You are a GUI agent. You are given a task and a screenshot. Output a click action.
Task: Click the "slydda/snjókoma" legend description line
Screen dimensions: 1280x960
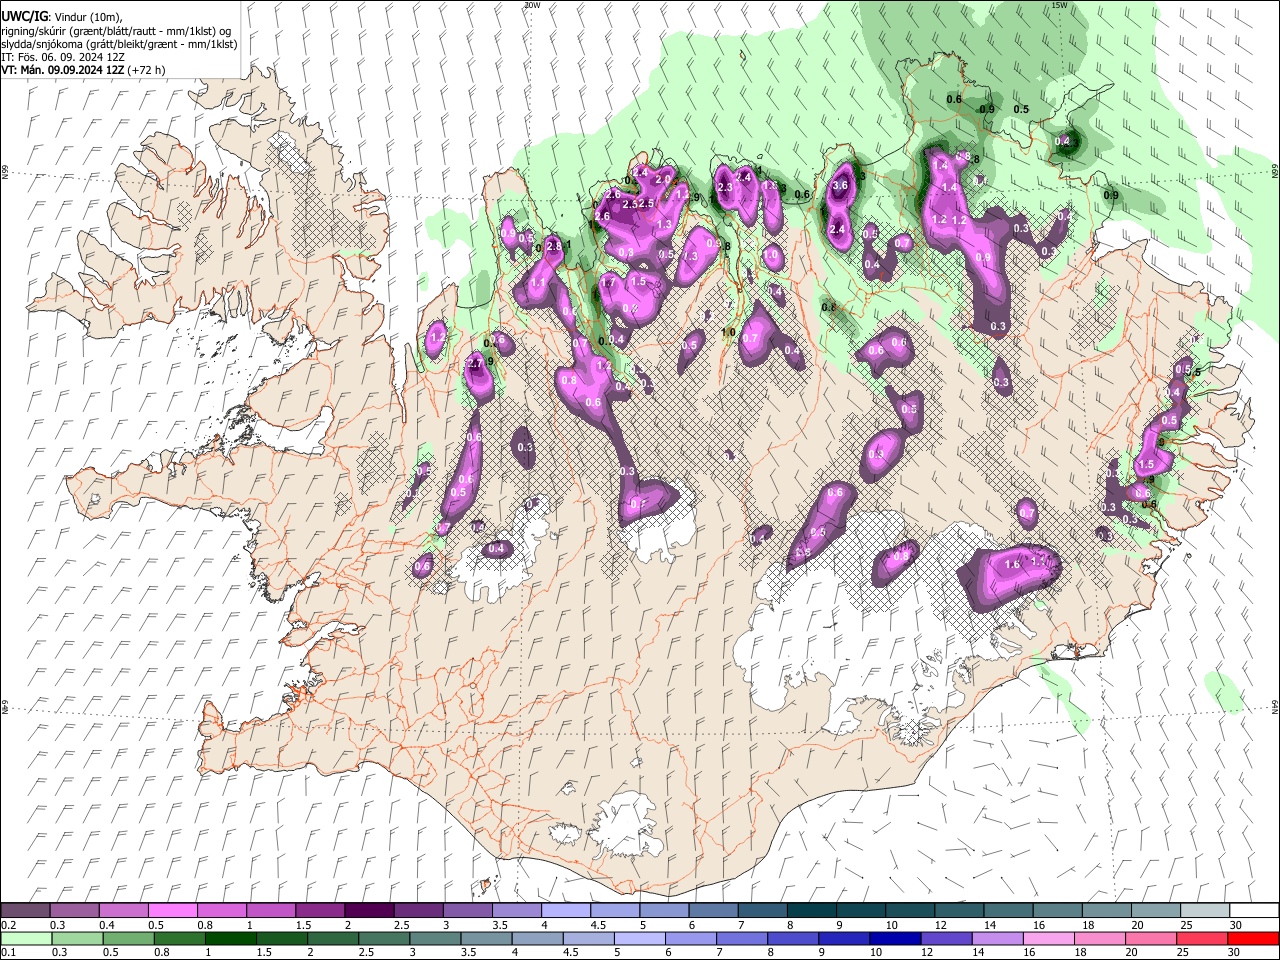(119, 44)
